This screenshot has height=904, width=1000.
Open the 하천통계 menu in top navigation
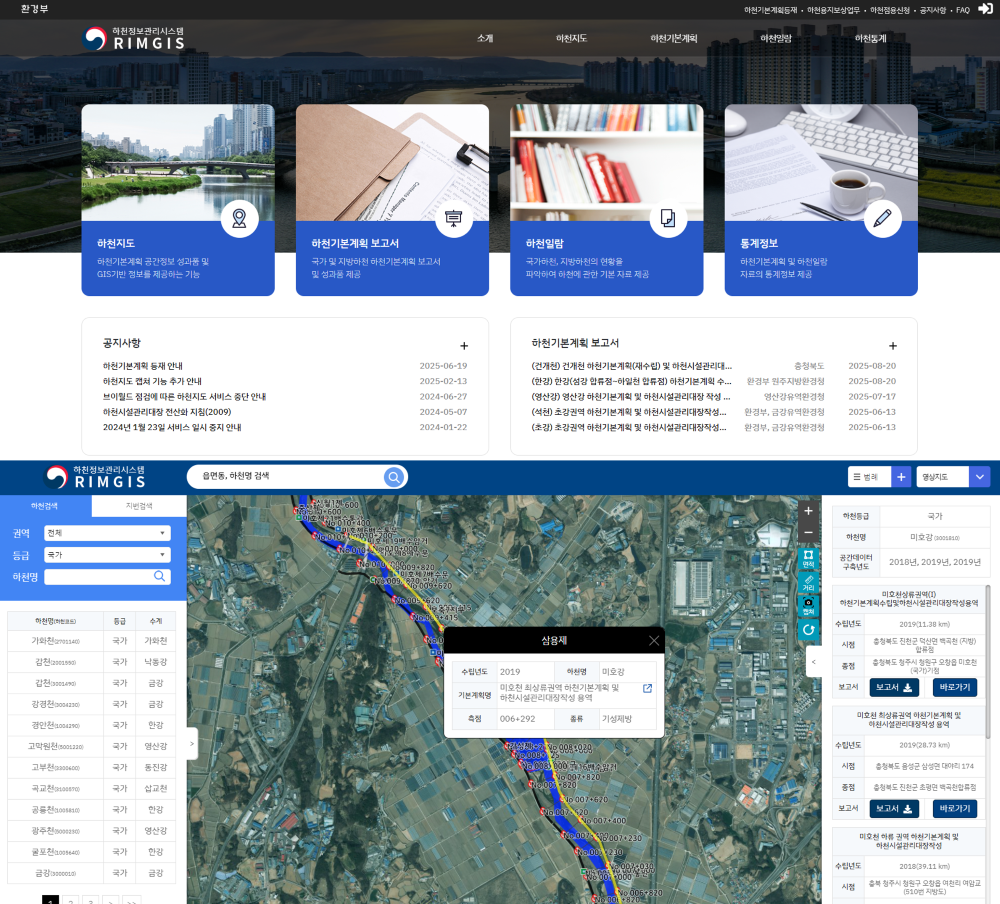tap(871, 38)
